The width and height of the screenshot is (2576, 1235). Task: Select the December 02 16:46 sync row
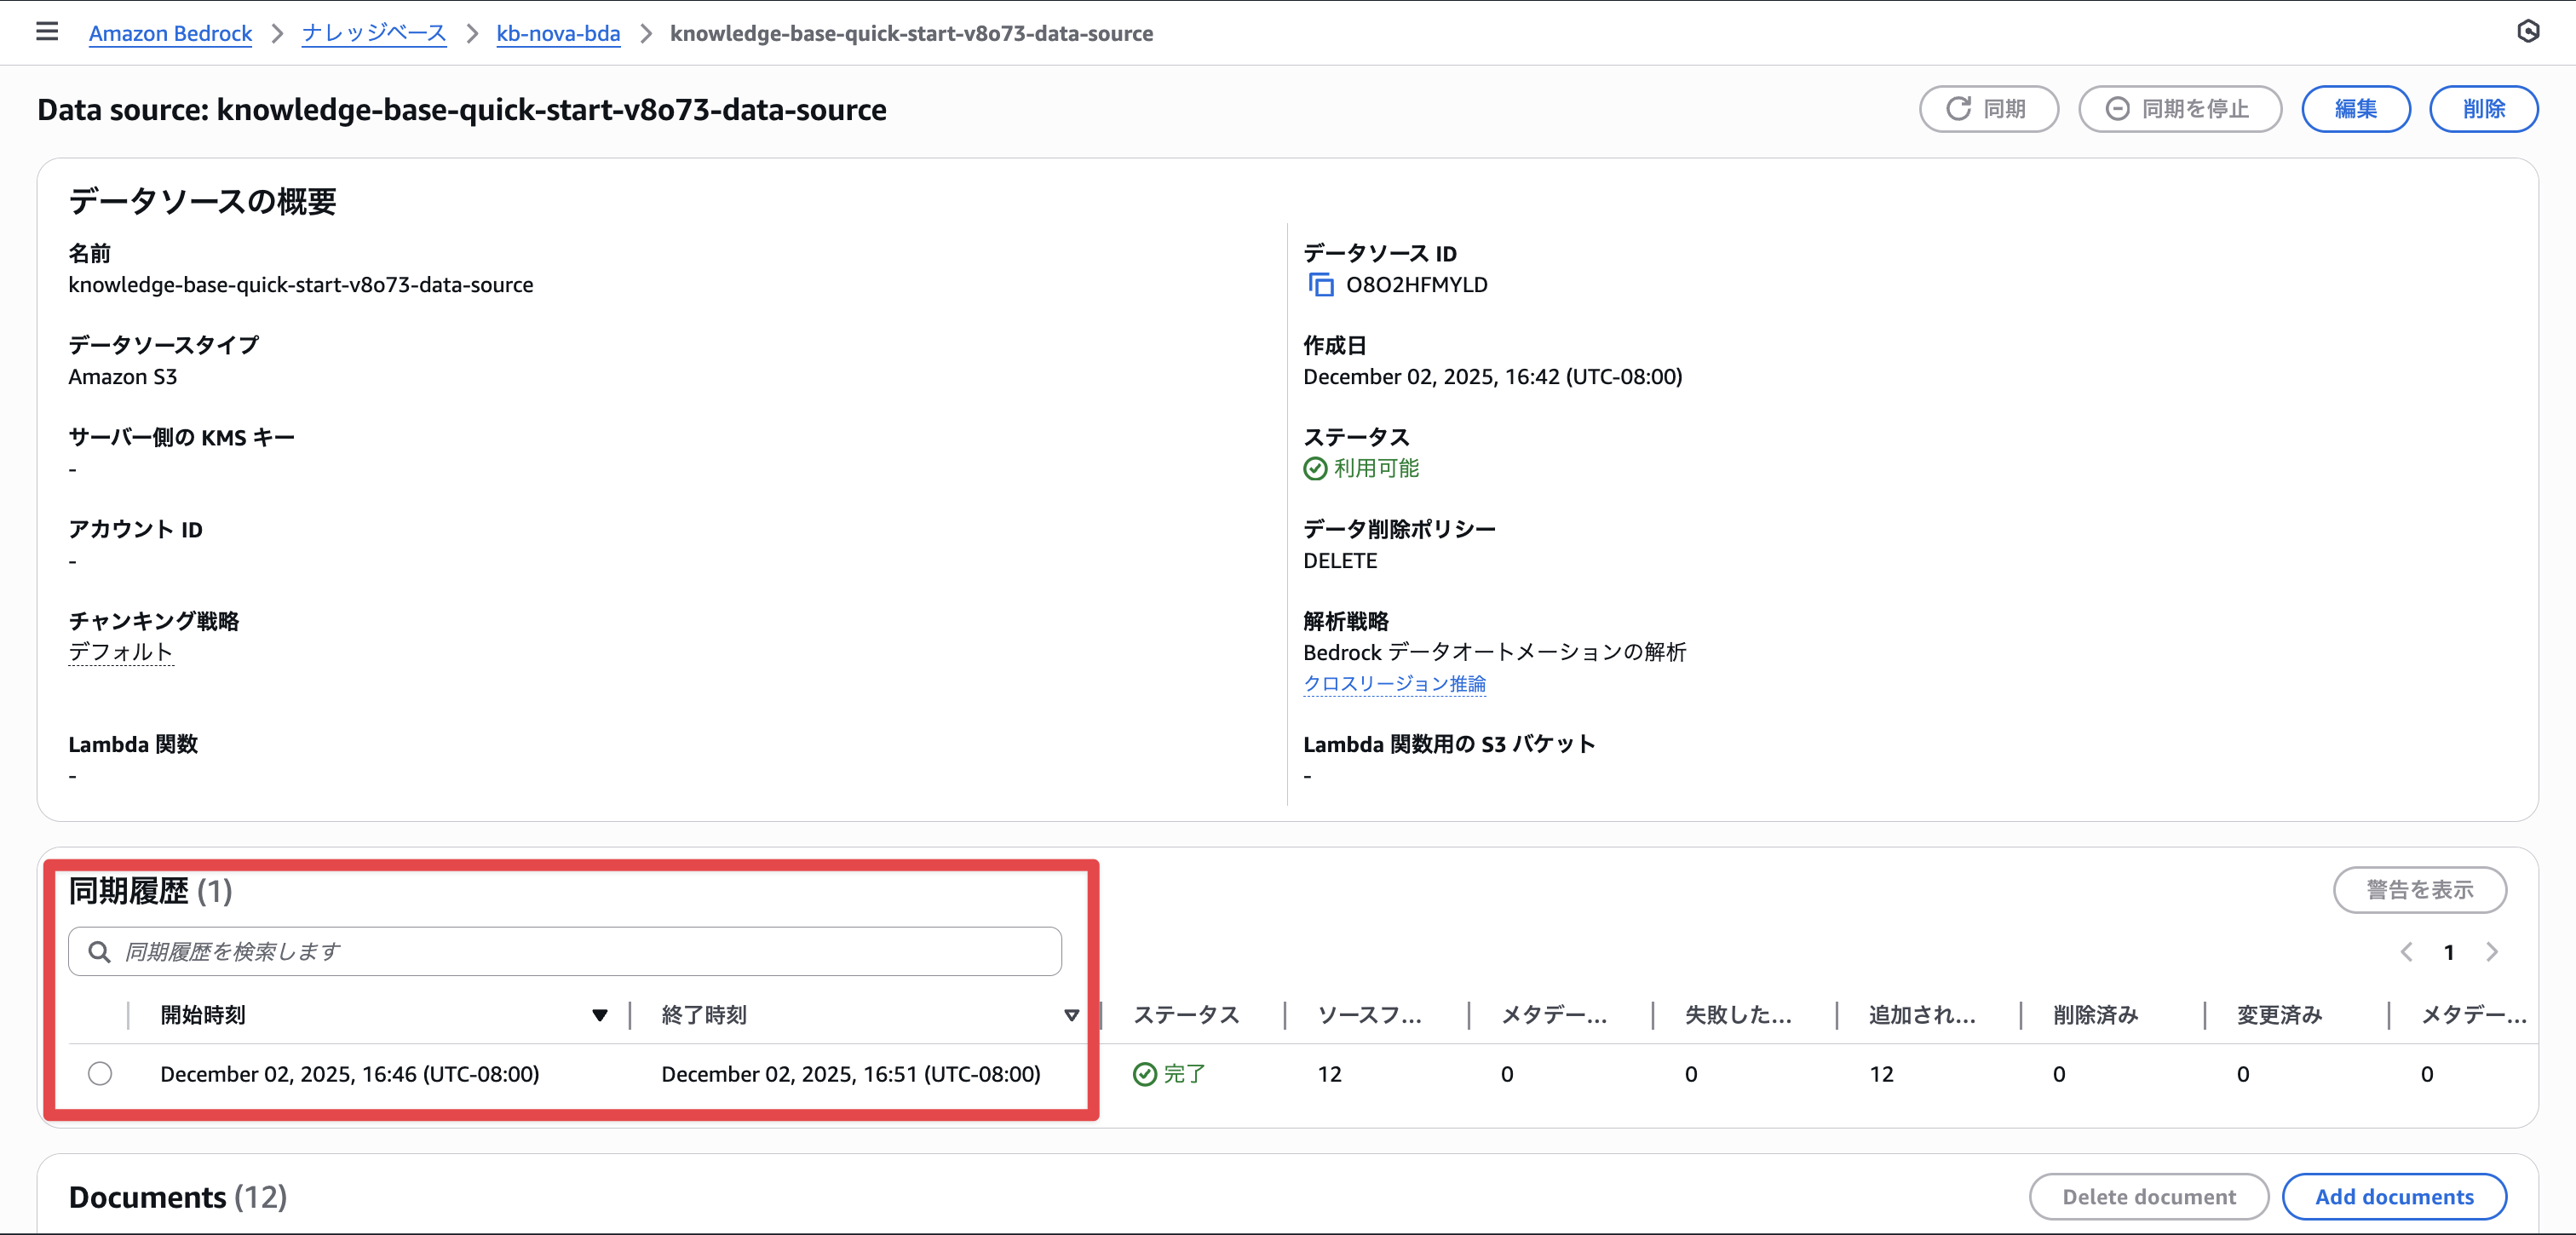100,1074
